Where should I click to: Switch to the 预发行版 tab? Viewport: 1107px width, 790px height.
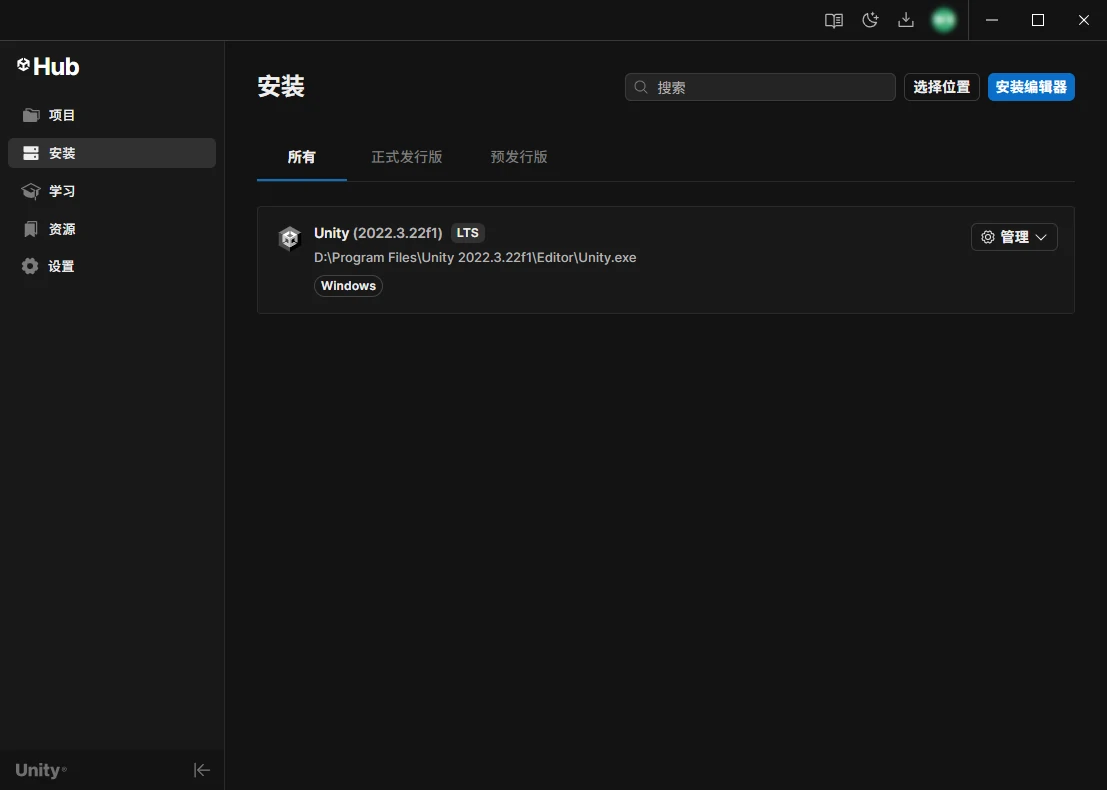[518, 157]
